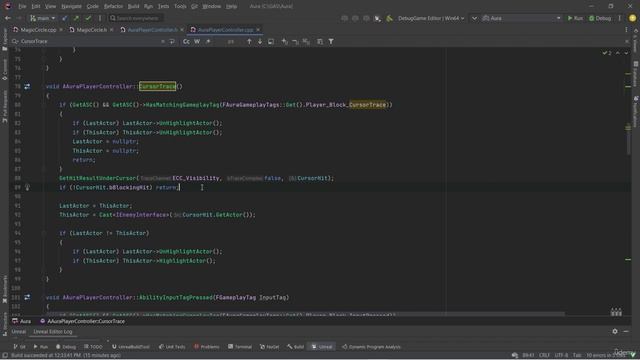Close the AuraPlayerController.cpp tab
Viewport: 640px width, 360px height.
tap(258, 30)
